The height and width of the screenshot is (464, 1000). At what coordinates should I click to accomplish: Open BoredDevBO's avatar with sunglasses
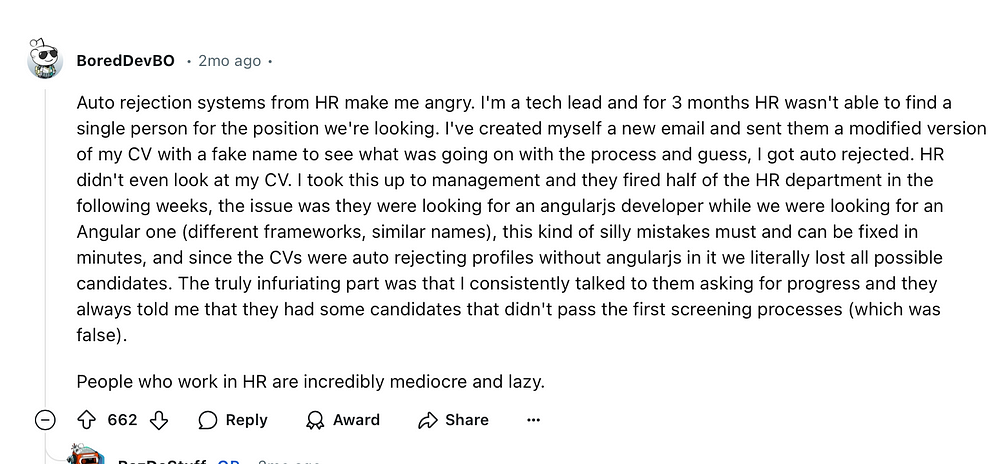click(46, 61)
